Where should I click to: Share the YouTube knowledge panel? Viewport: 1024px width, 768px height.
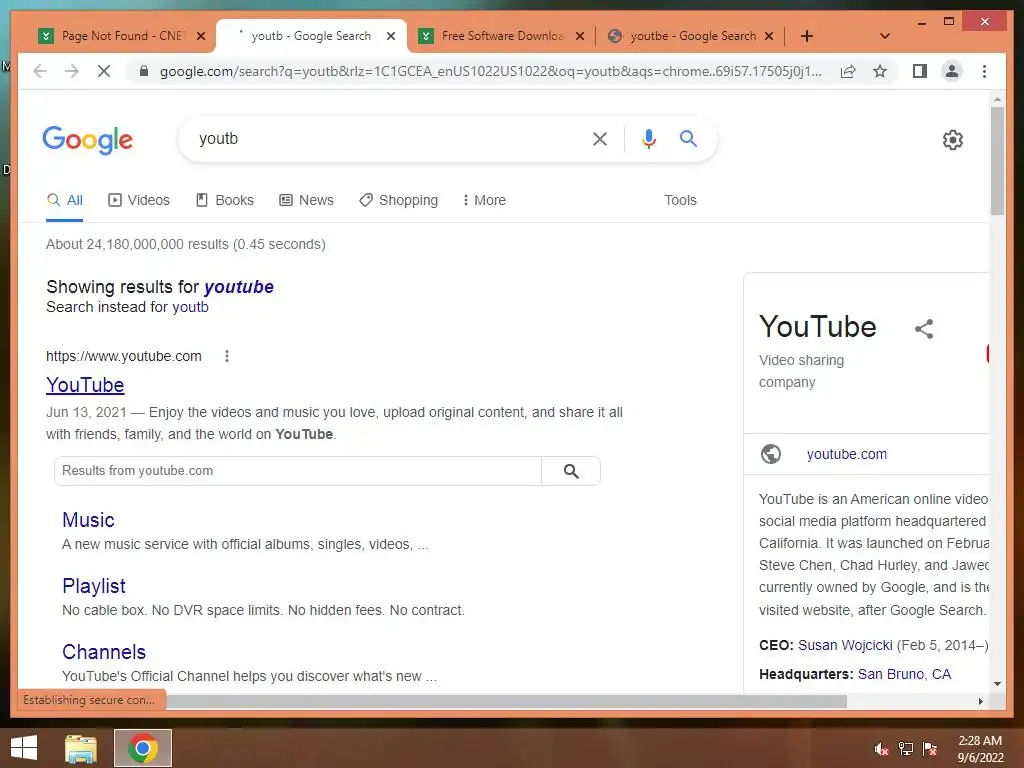pos(923,328)
